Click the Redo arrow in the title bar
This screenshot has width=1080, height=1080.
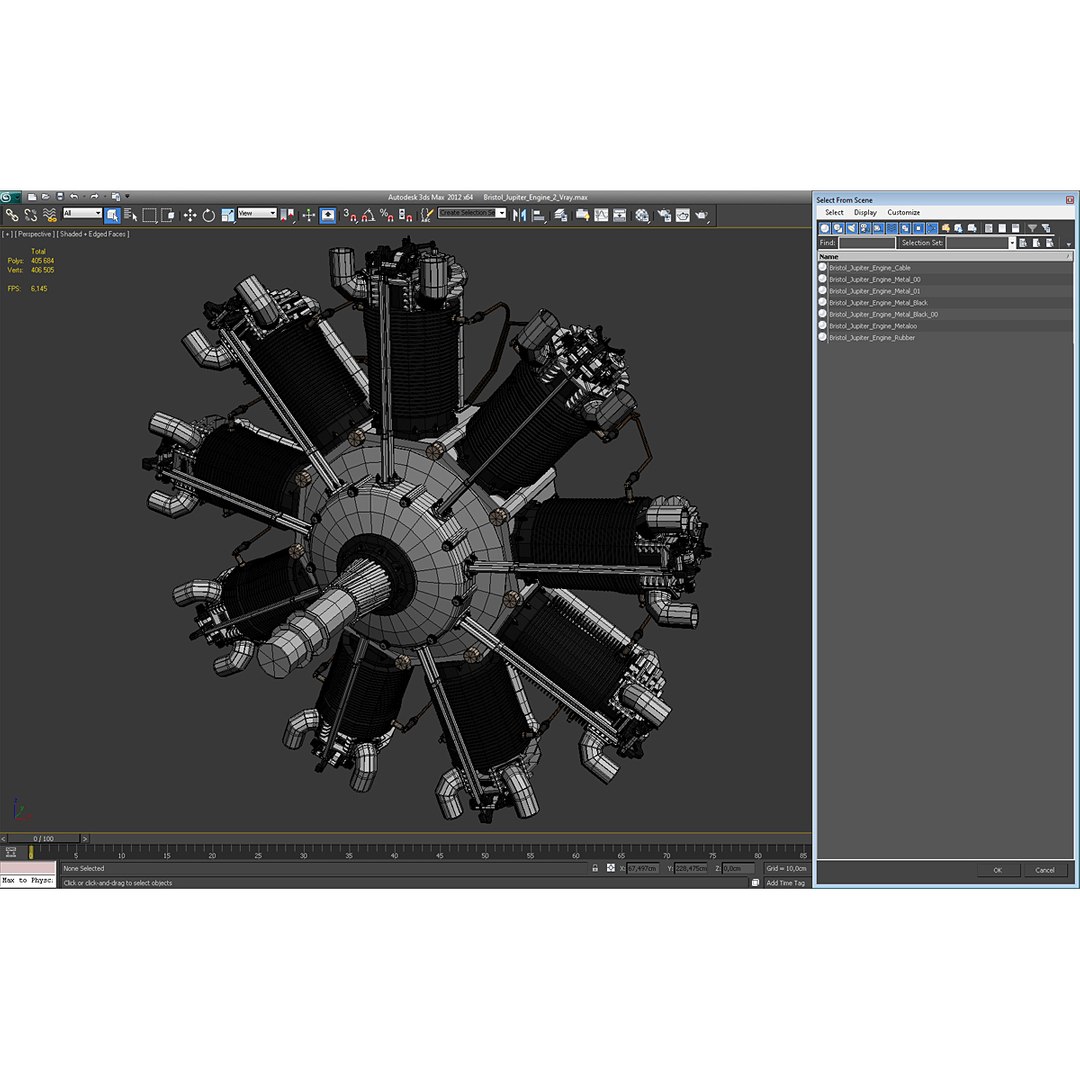point(94,197)
